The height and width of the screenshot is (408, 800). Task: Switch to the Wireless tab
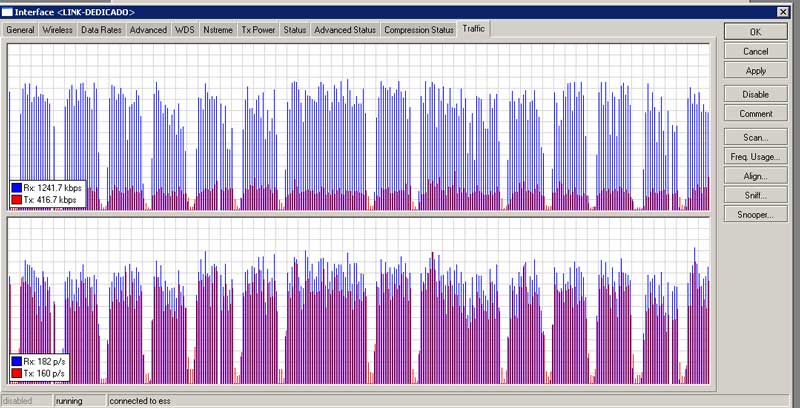[x=57, y=30]
